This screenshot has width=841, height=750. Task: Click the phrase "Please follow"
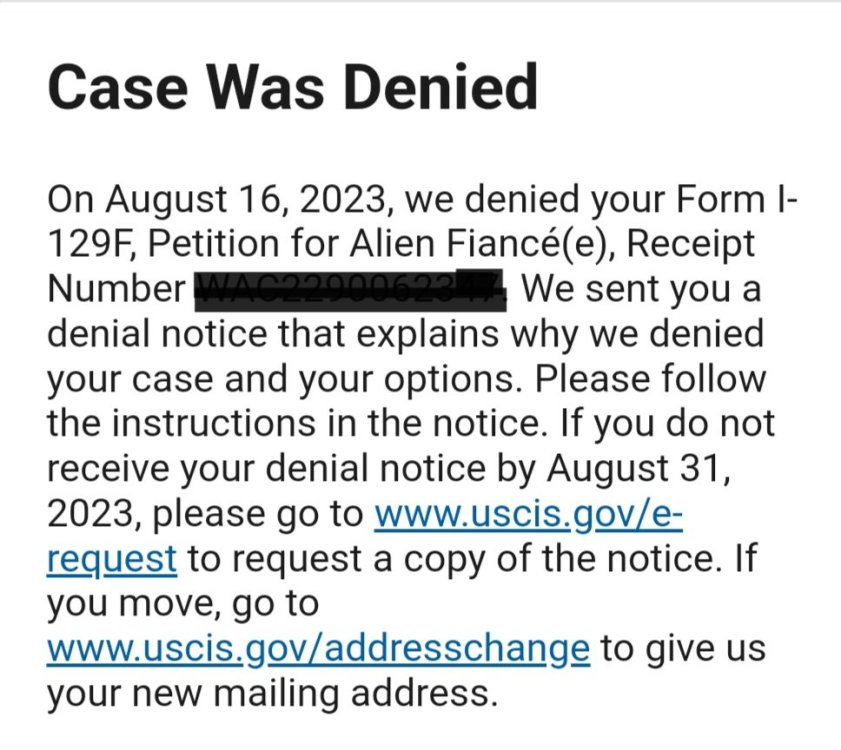point(650,379)
